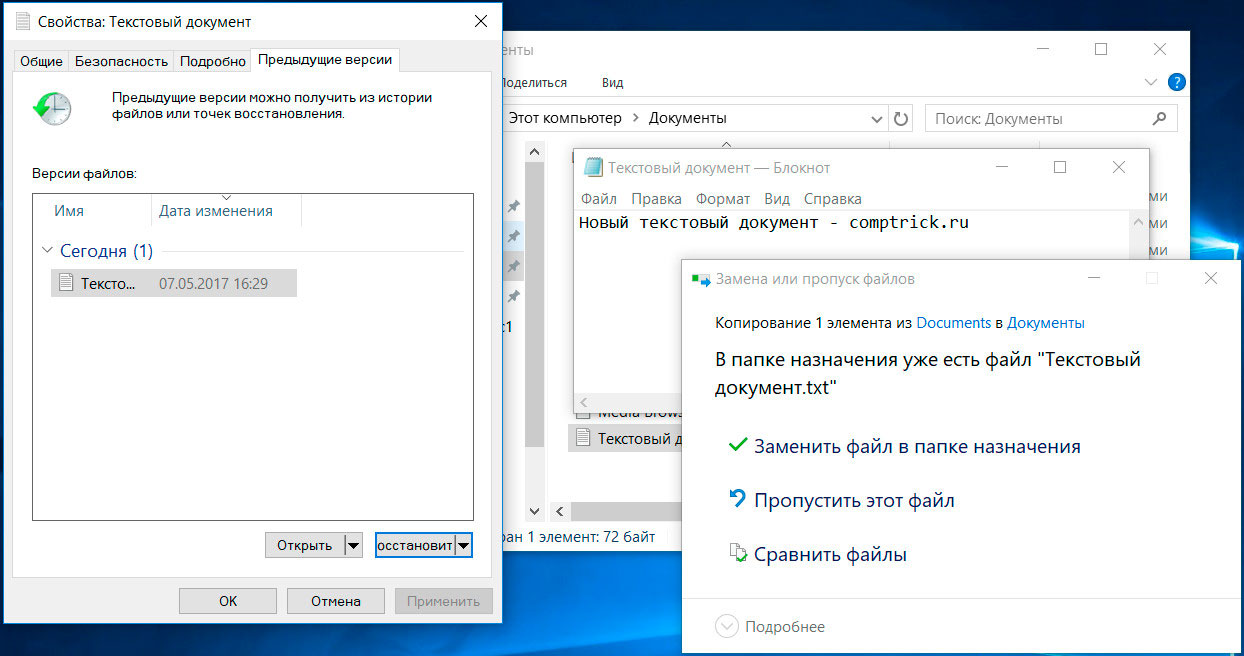Open Вид menu in Блокнот
This screenshot has width=1244, height=656.
pyautogui.click(x=777, y=198)
